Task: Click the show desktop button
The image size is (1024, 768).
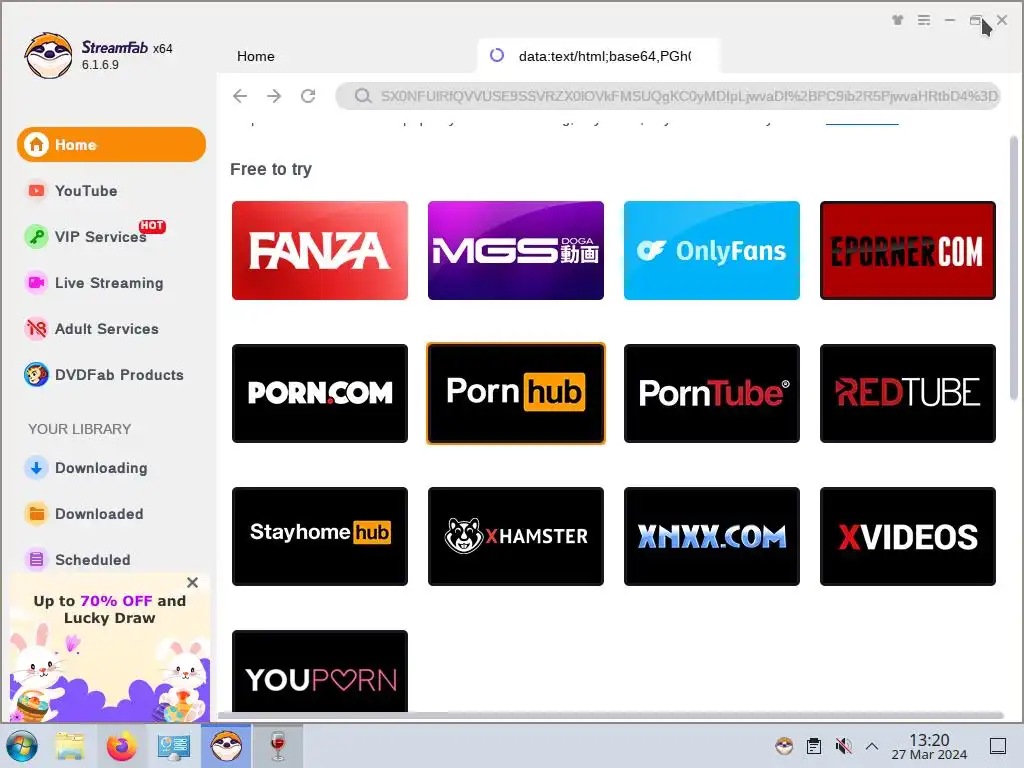Action: (998, 746)
